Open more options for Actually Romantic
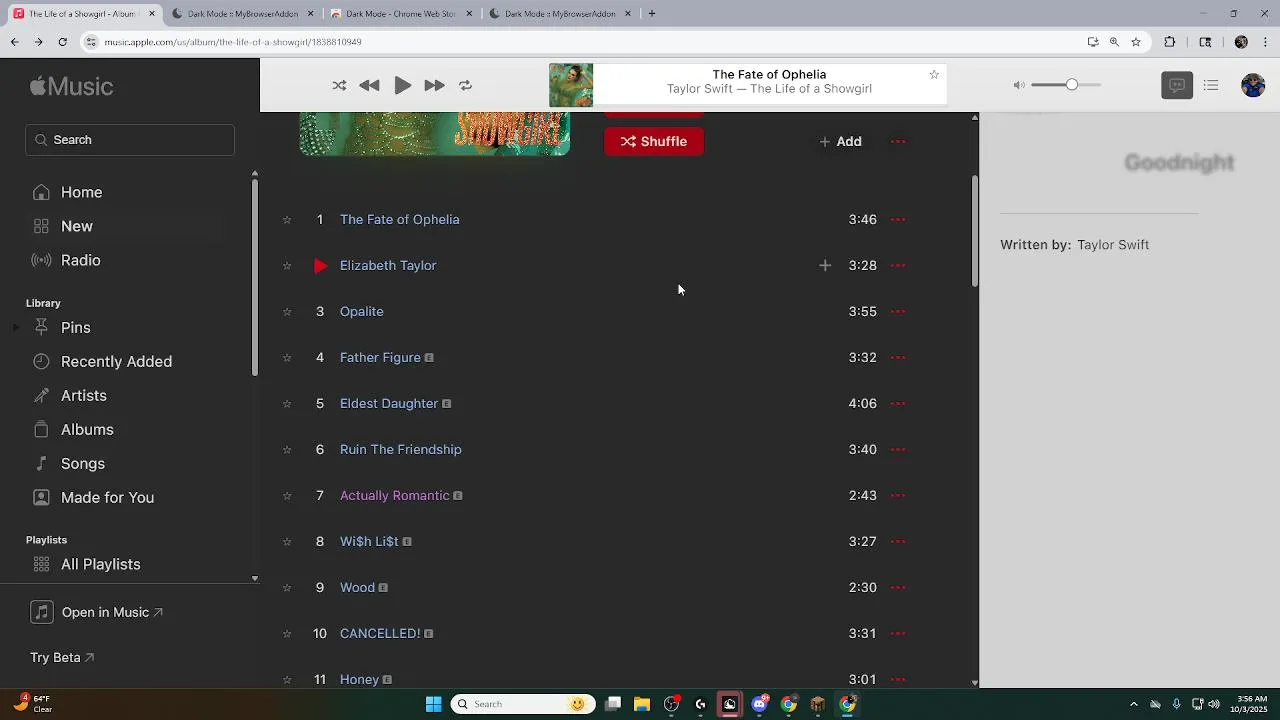Viewport: 1280px width, 720px height. (898, 496)
